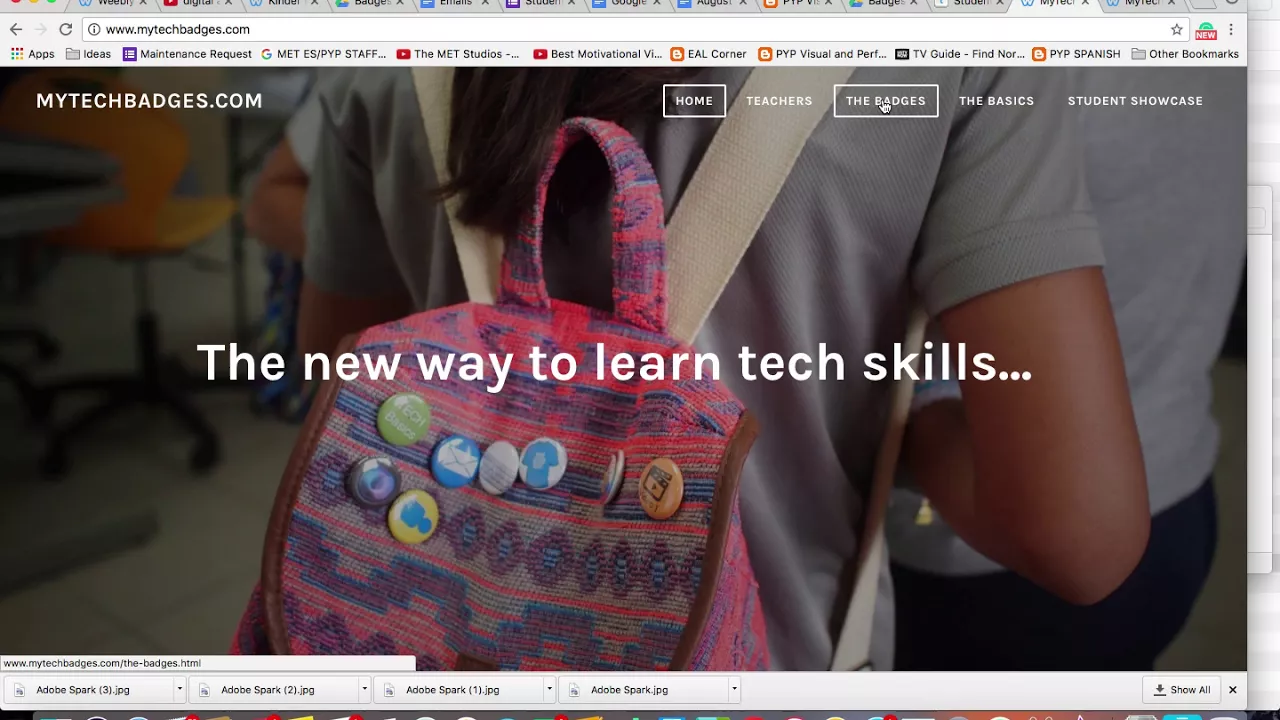This screenshot has width=1280, height=720.
Task: Open the Maintenance Request bookmark
Action: (187, 54)
